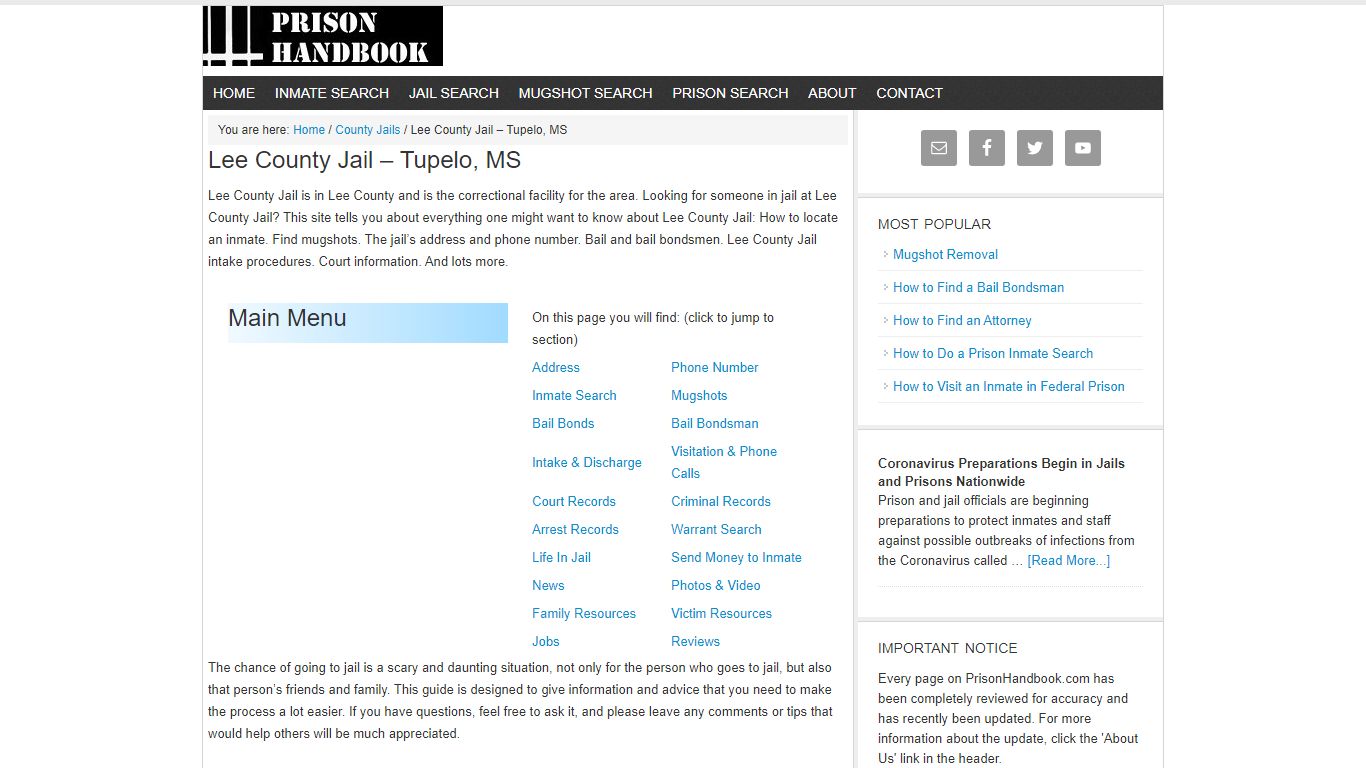Jump to the News section
The width and height of the screenshot is (1366, 768).
point(548,585)
